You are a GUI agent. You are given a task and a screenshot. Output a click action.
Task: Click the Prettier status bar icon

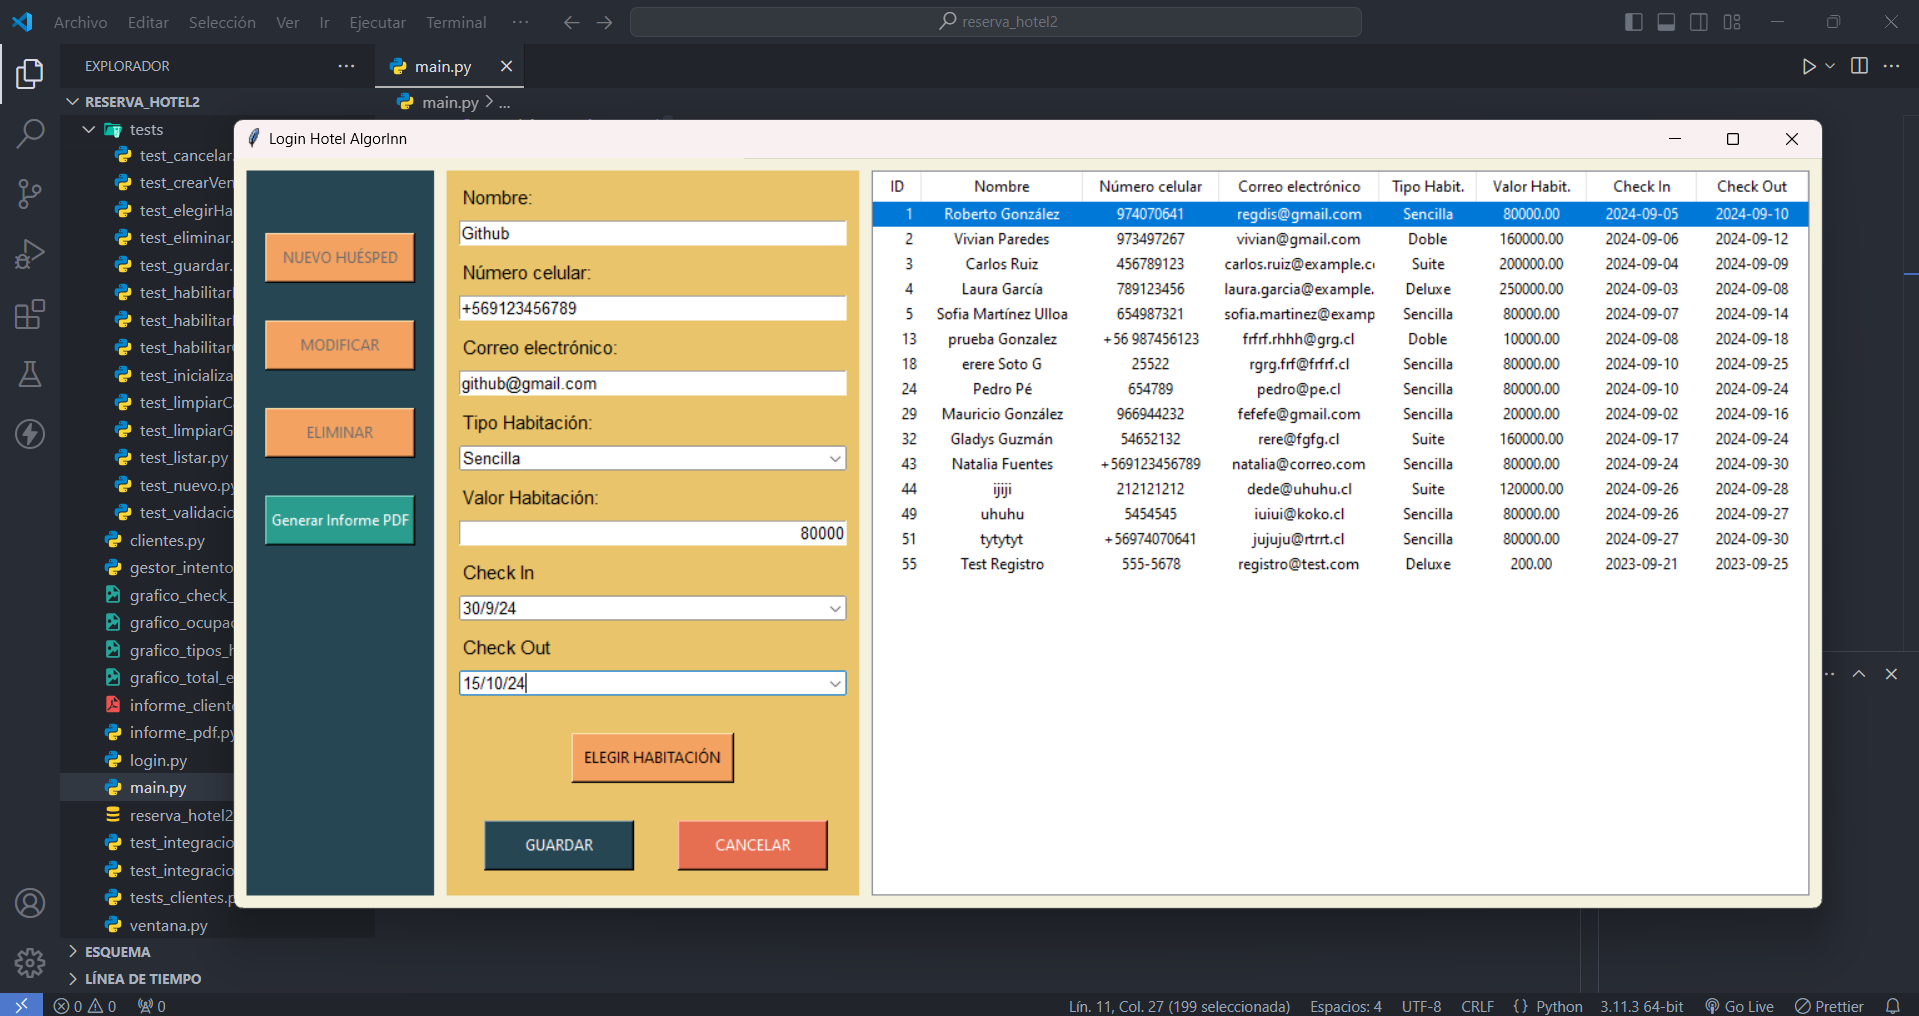(x=1829, y=1005)
